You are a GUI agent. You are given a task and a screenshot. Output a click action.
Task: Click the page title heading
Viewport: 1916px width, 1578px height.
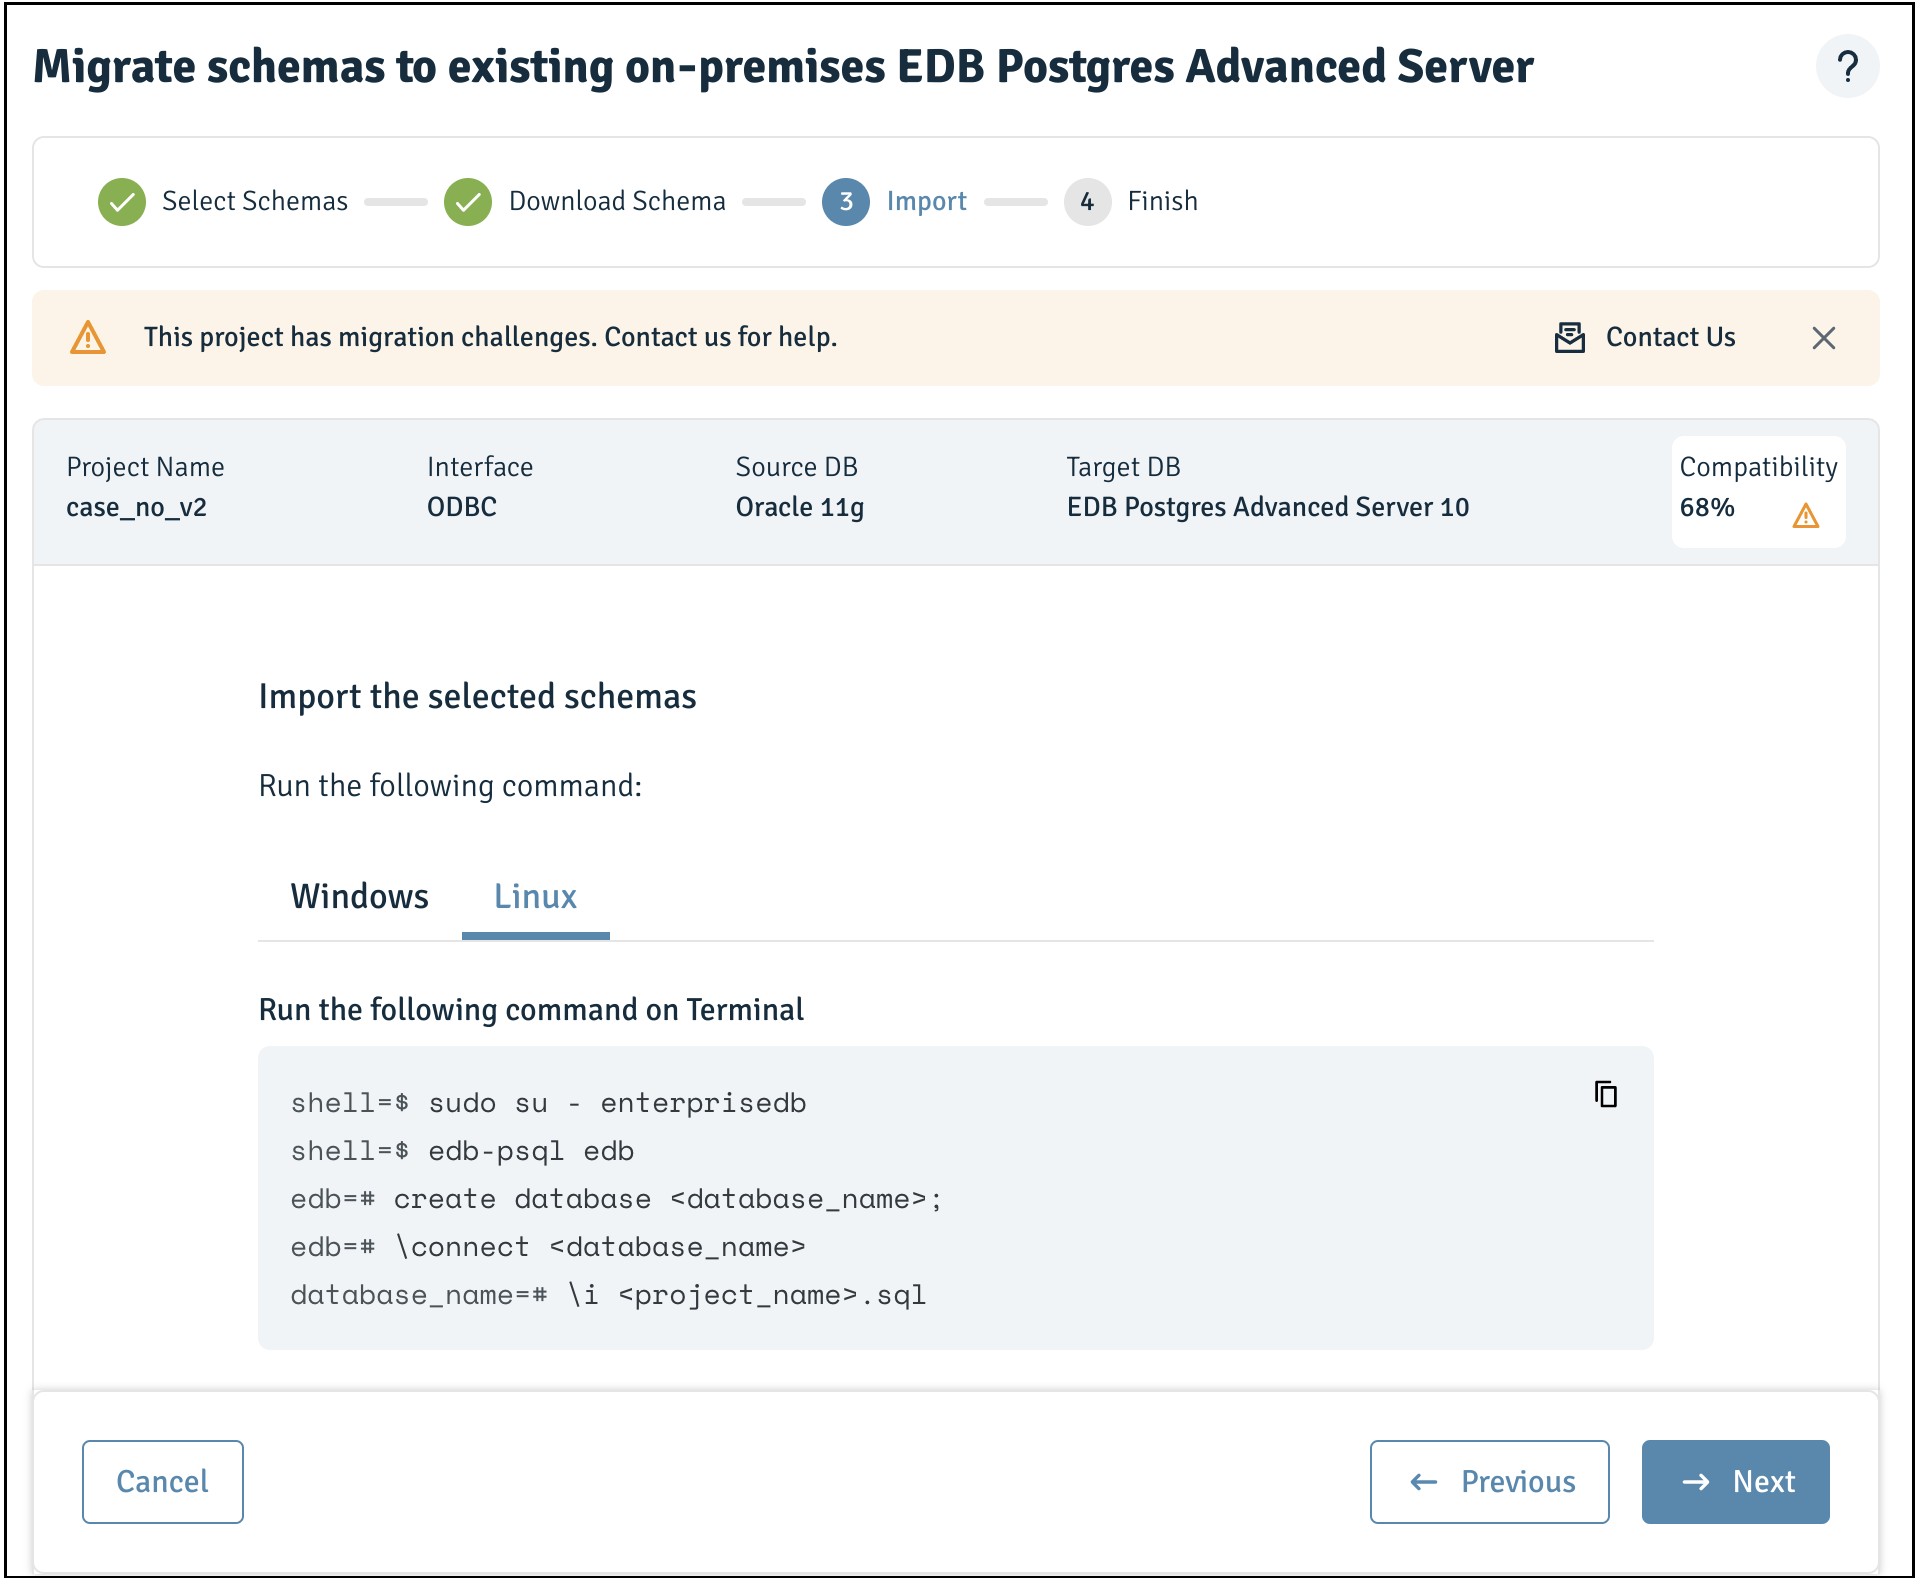783,67
